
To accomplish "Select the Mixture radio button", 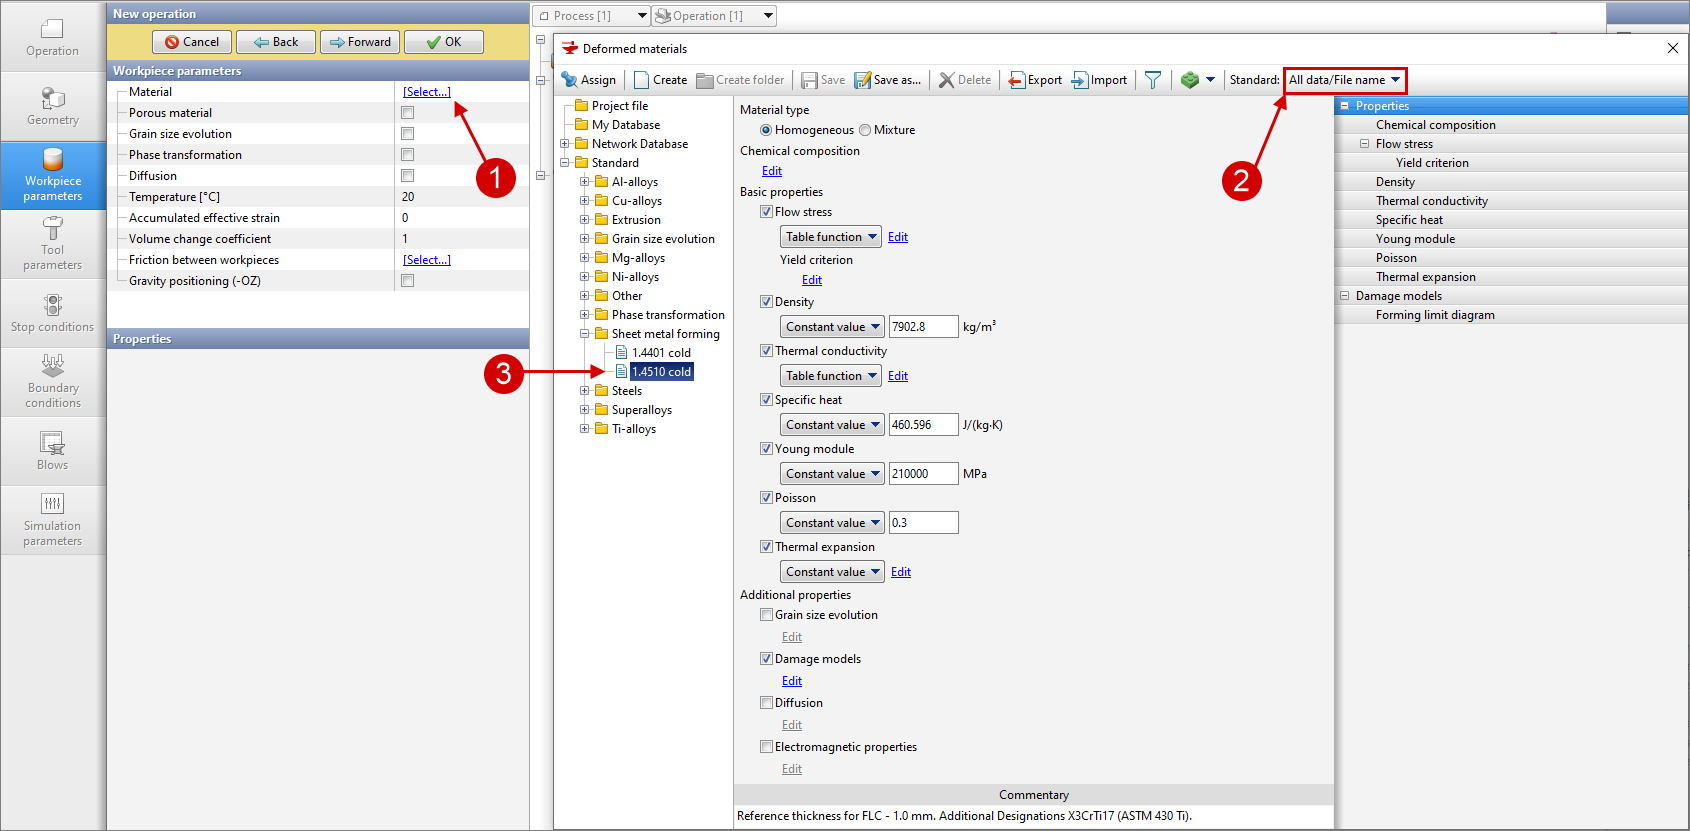I will pyautogui.click(x=865, y=130).
